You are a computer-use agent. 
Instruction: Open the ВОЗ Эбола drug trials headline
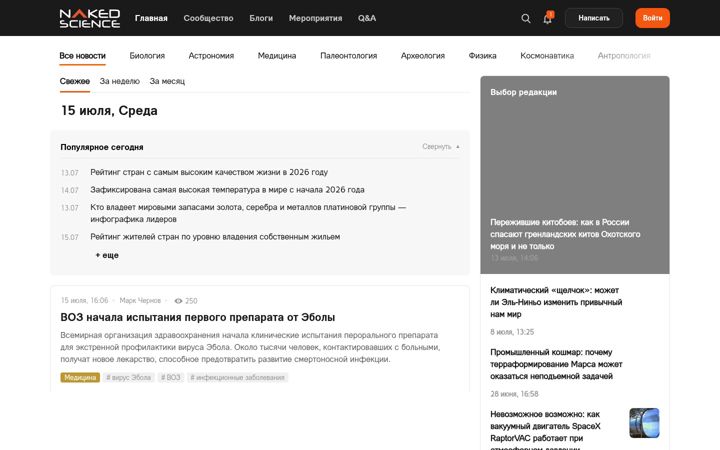(197, 317)
